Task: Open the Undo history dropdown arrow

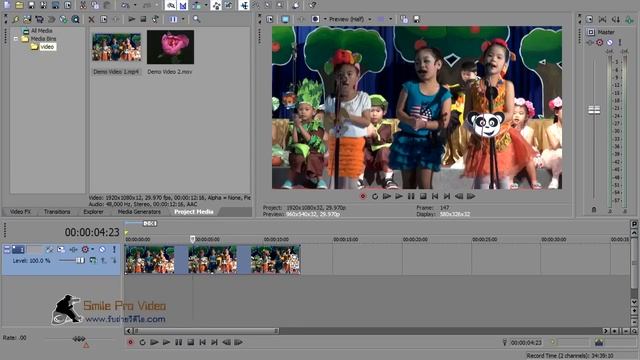Action: [x=135, y=5]
